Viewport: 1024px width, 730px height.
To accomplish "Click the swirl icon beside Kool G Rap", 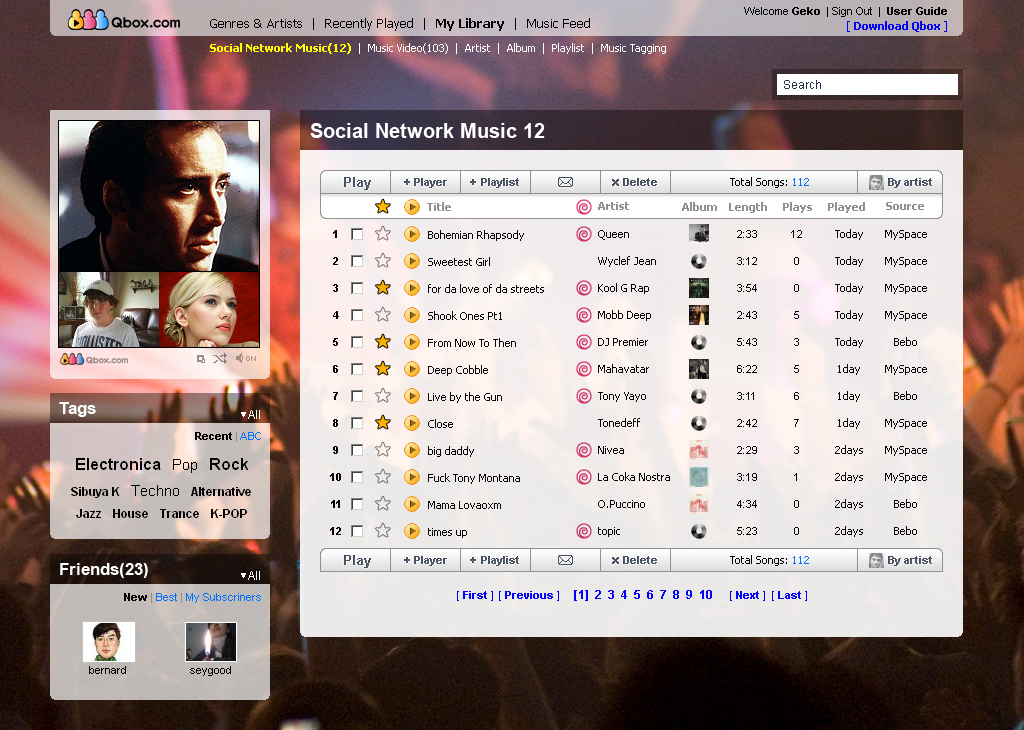I will tap(584, 288).
